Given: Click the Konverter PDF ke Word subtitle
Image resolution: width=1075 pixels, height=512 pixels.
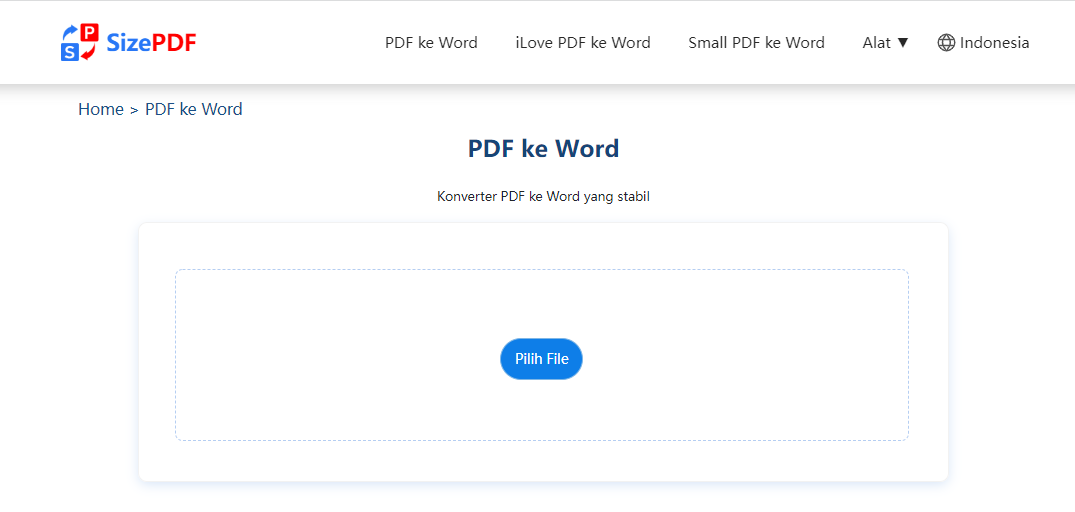Looking at the screenshot, I should 543,197.
